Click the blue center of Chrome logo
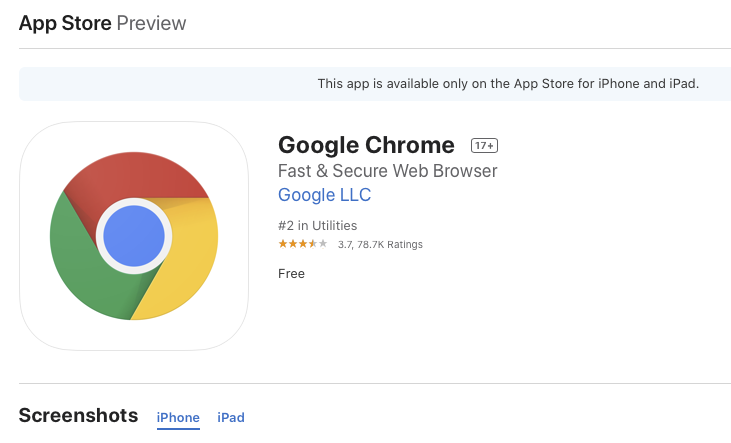Viewport: 731px width, 443px height. point(134,236)
